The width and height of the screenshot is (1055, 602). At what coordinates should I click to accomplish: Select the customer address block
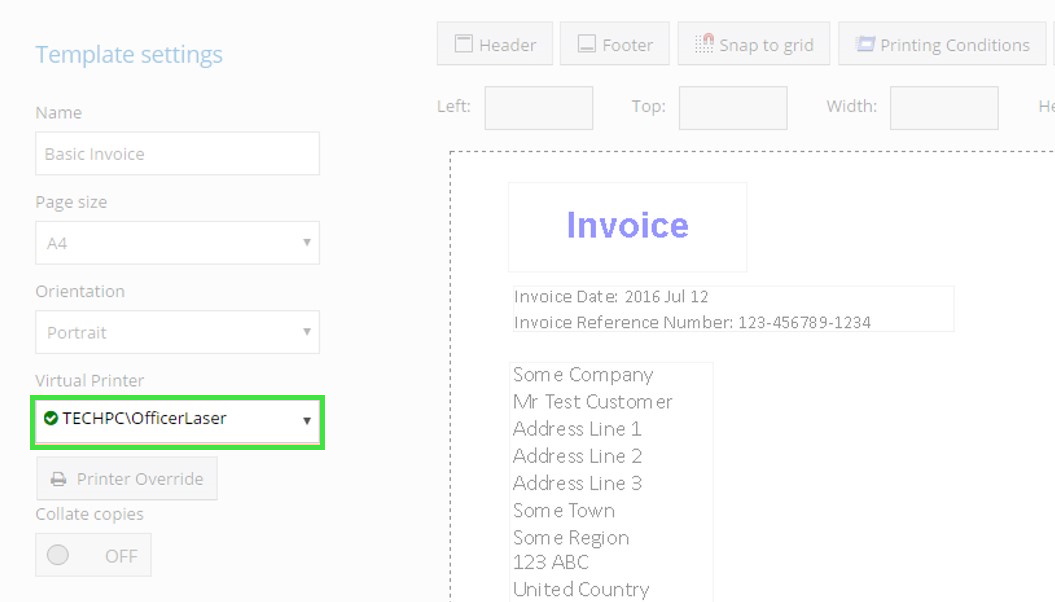[x=610, y=482]
